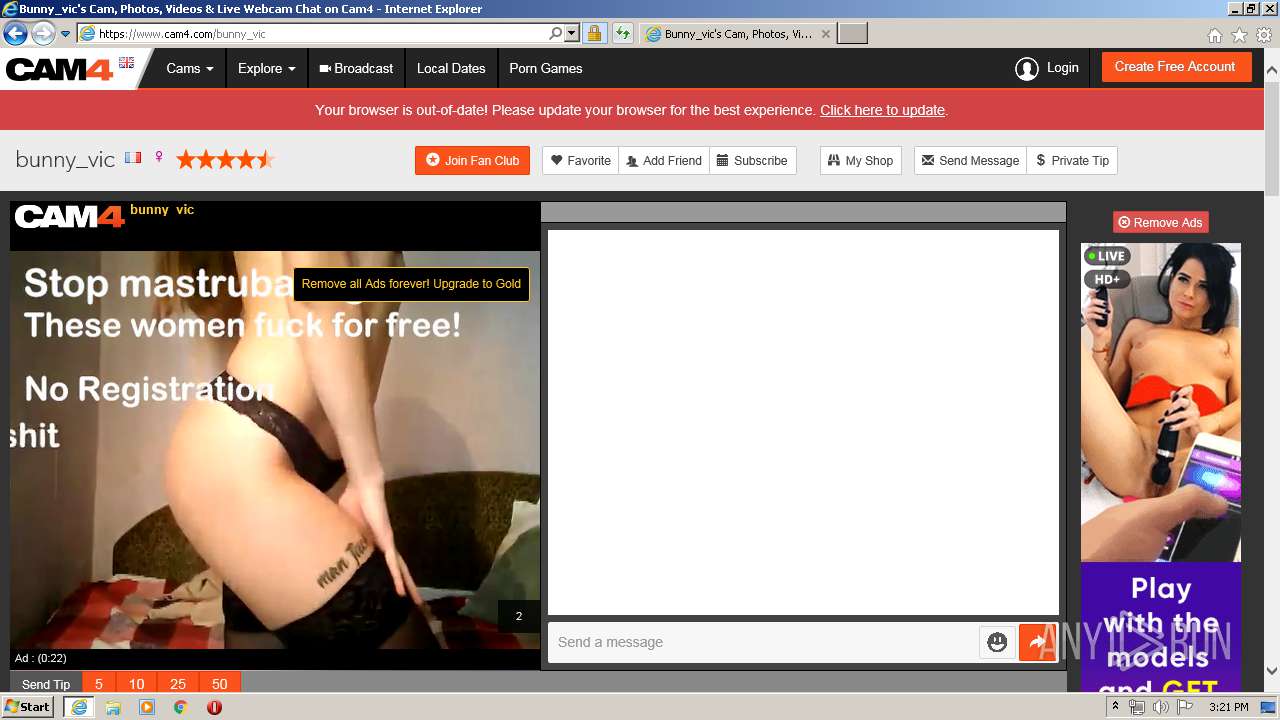1280x720 pixels.
Task: Open media player taskbar icon
Action: pos(147,707)
